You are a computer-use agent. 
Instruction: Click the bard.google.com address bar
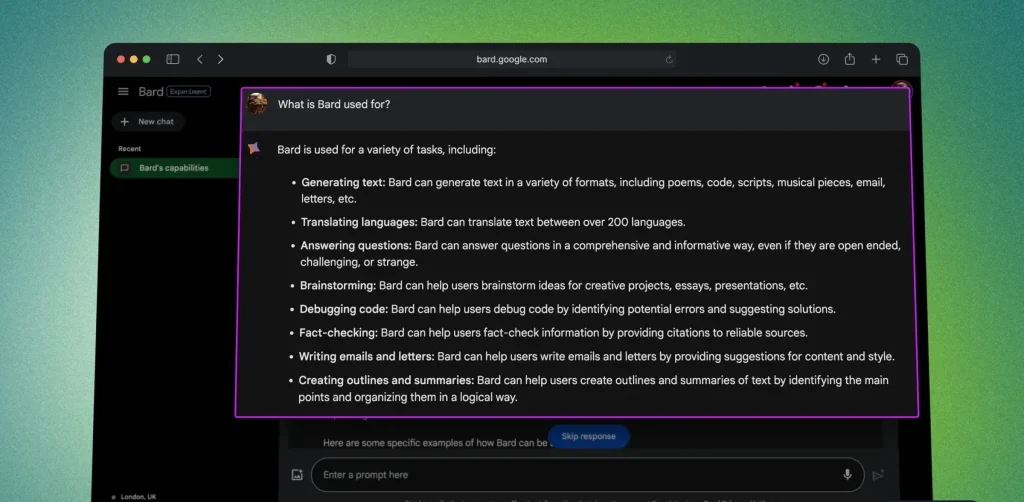coord(511,59)
